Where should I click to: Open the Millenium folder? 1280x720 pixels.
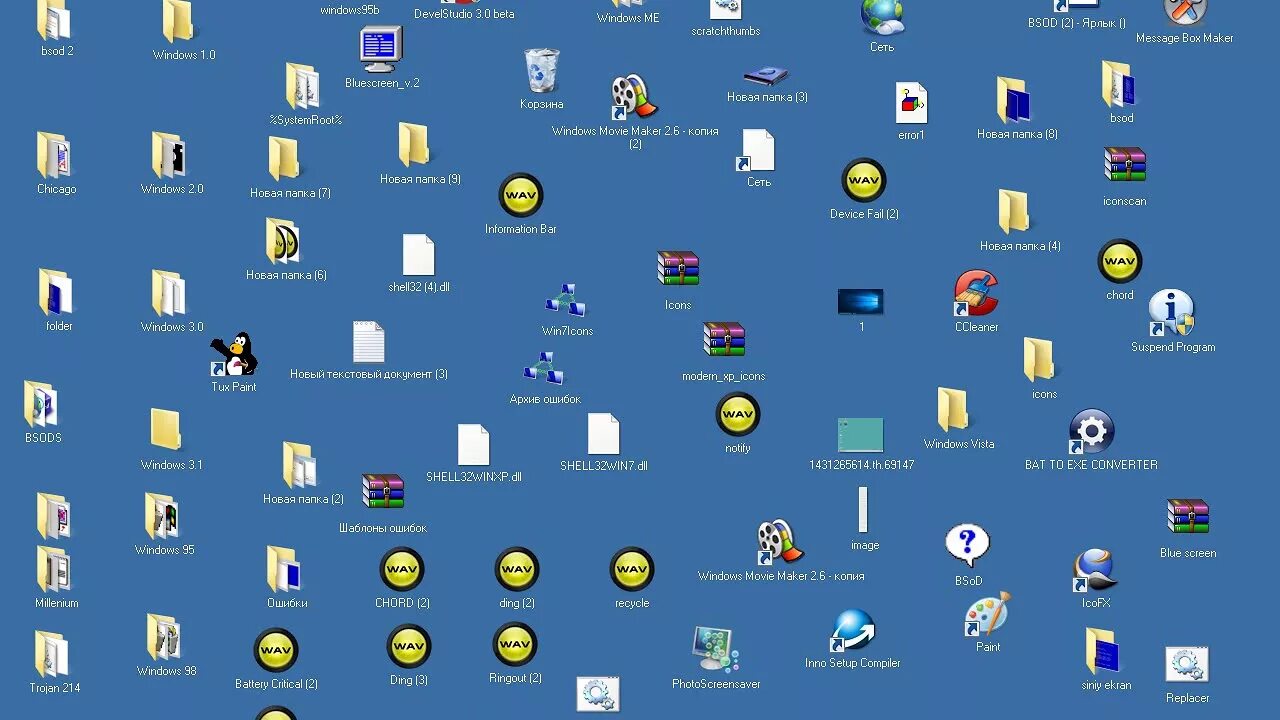click(x=55, y=570)
